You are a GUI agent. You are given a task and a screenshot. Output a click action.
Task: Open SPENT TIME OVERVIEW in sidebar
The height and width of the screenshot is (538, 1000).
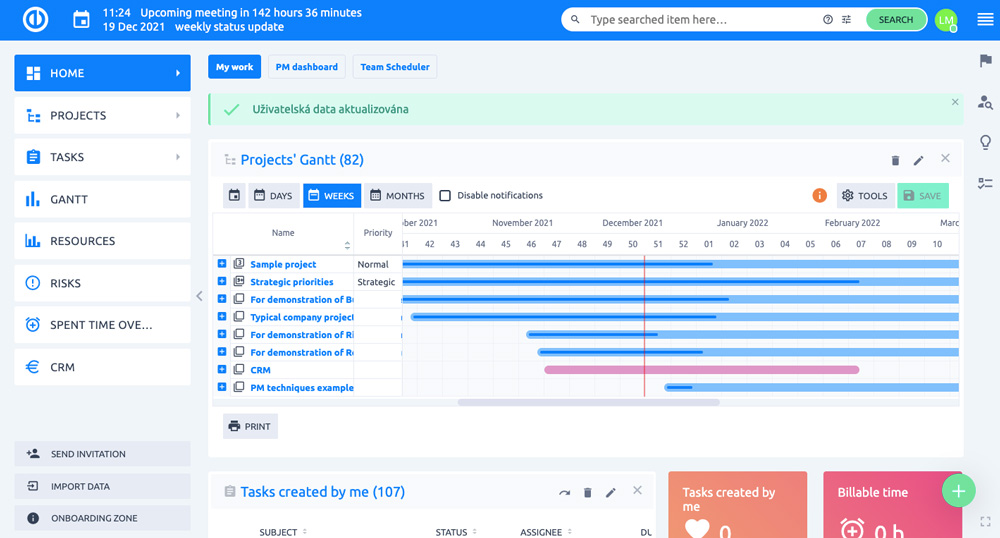tap(103, 325)
